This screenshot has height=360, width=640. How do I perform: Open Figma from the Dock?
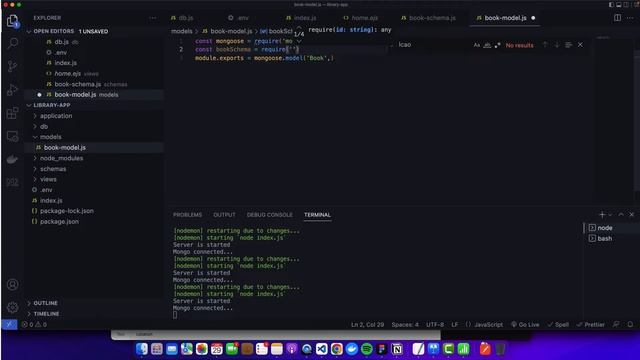click(x=382, y=349)
